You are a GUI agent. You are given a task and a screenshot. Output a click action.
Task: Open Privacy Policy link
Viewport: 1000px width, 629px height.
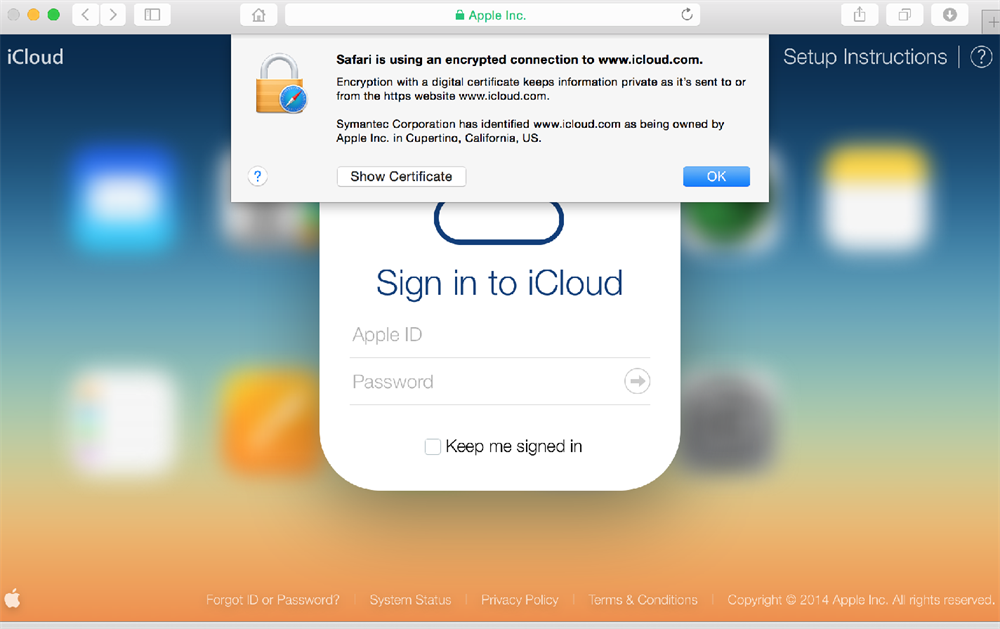(x=520, y=600)
